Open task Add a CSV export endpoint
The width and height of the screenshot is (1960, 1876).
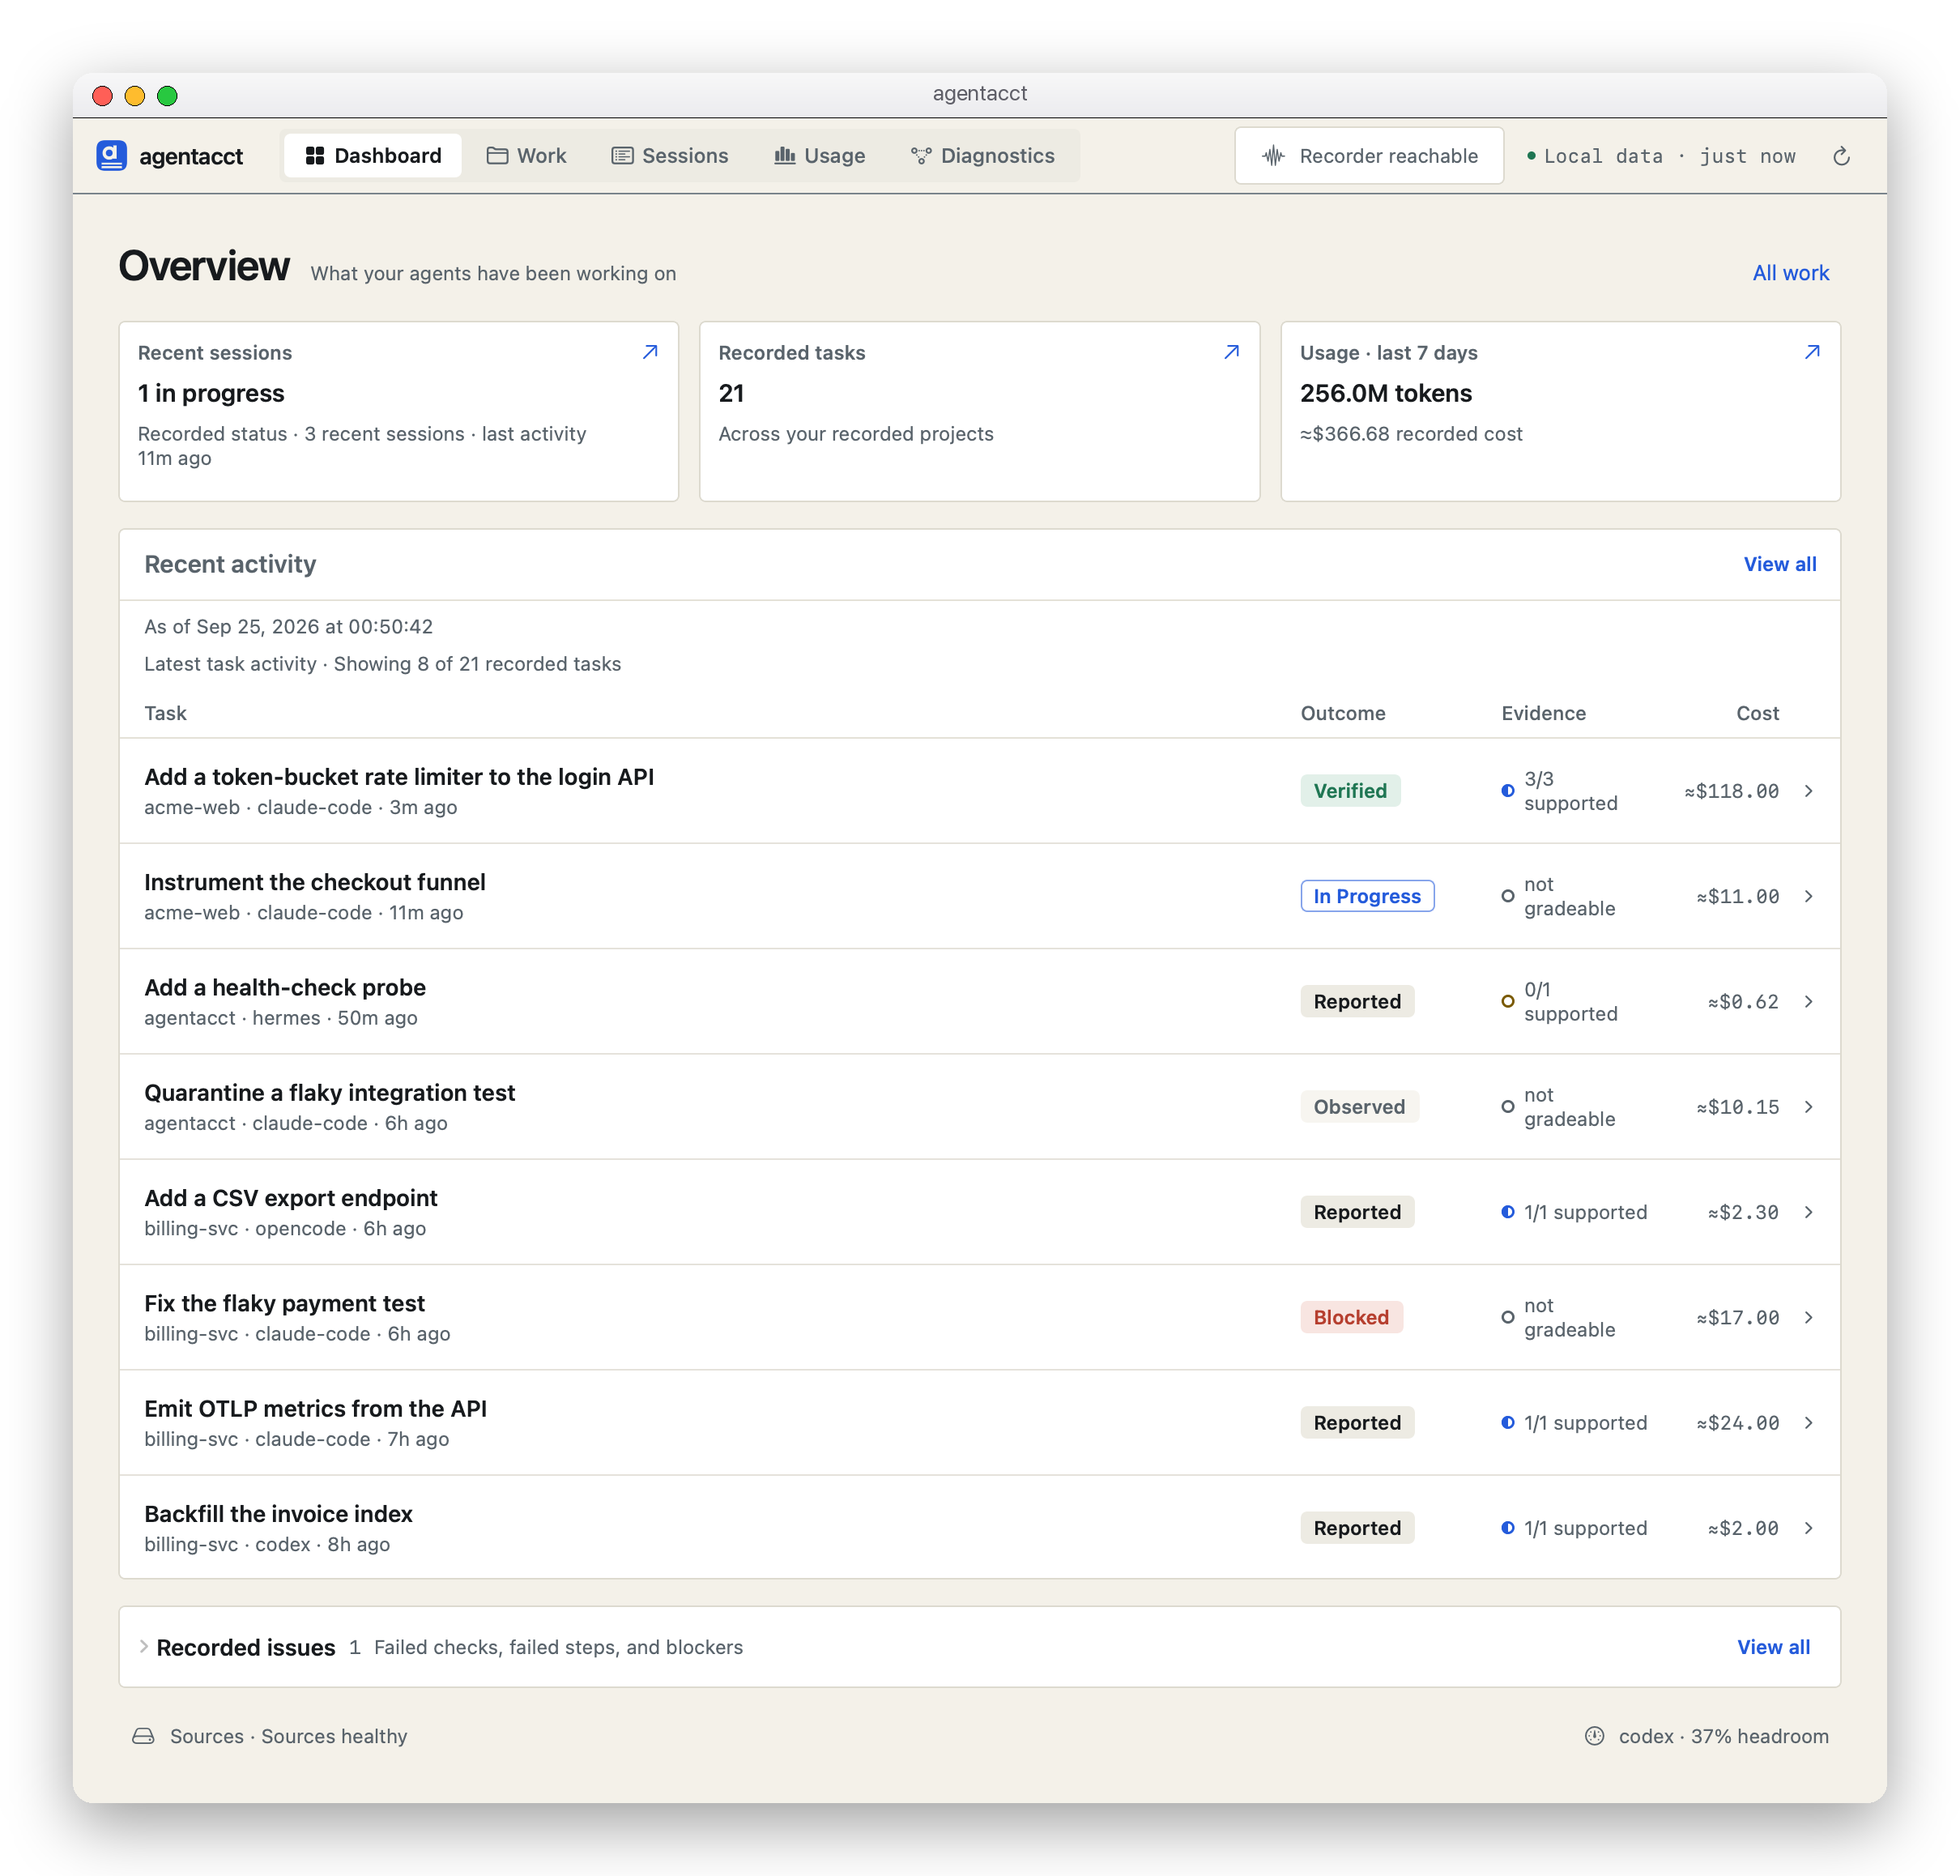point(291,1198)
